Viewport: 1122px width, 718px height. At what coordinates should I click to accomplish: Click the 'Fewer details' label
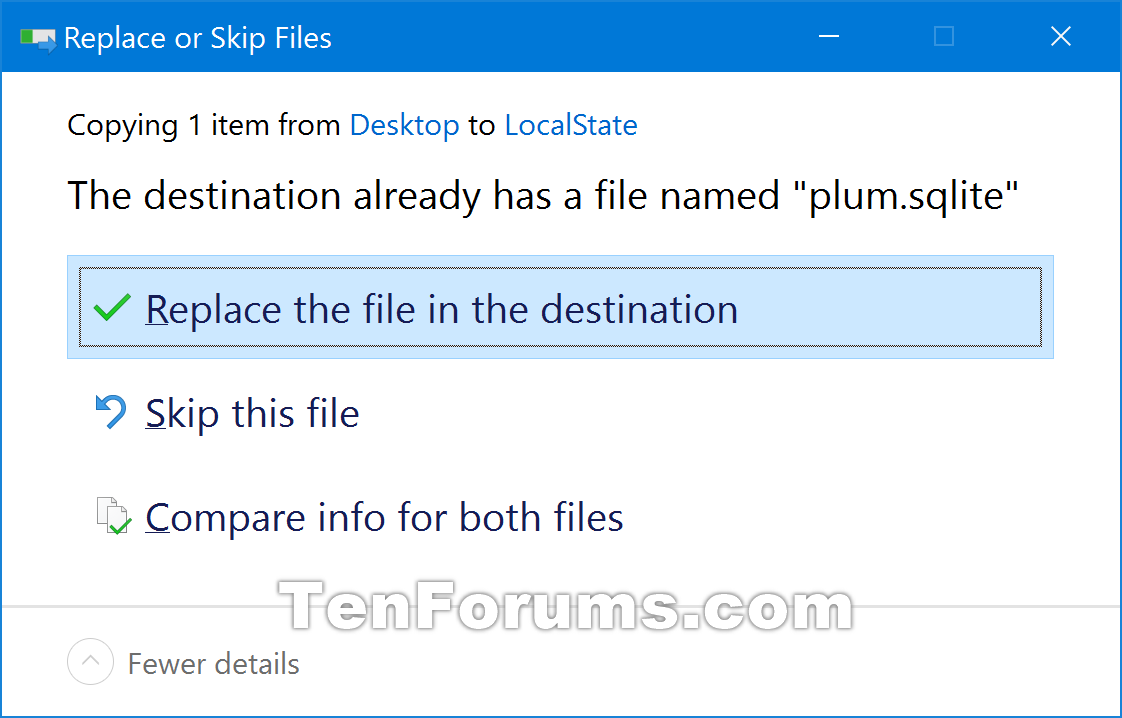point(213,664)
